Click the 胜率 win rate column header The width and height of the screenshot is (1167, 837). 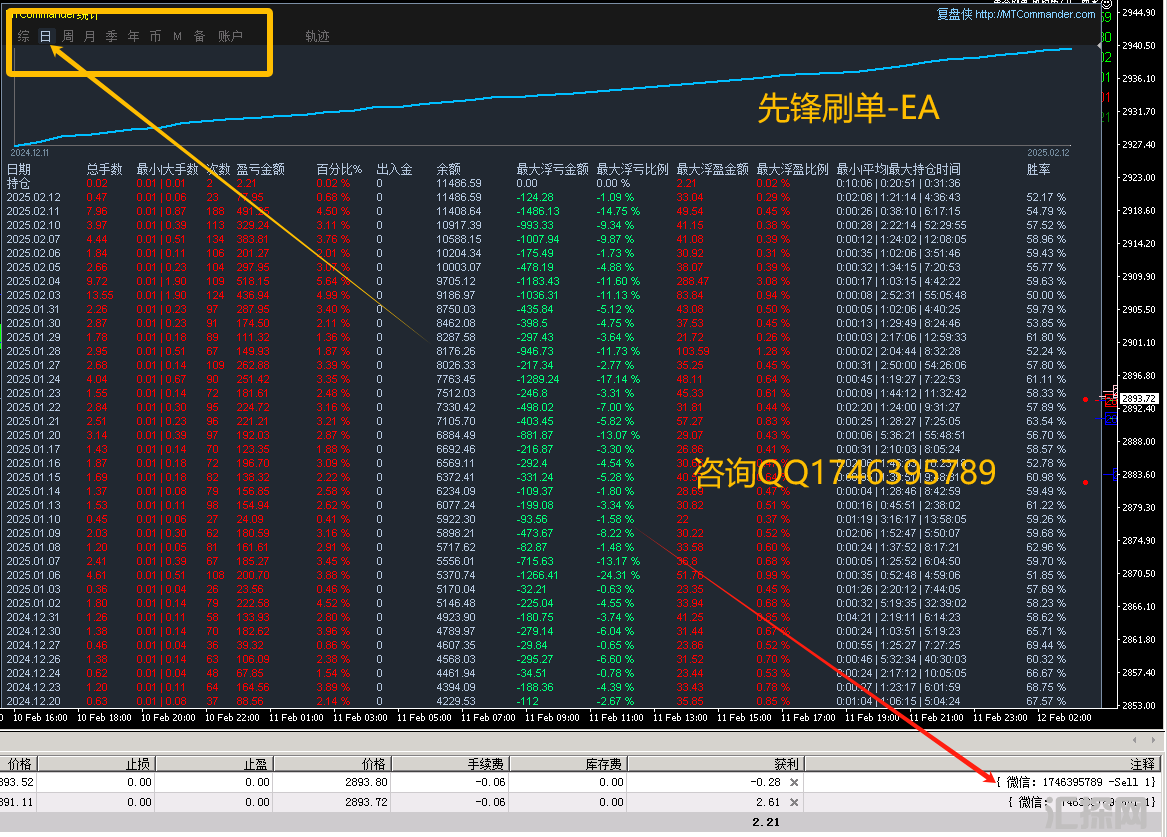coord(1038,170)
